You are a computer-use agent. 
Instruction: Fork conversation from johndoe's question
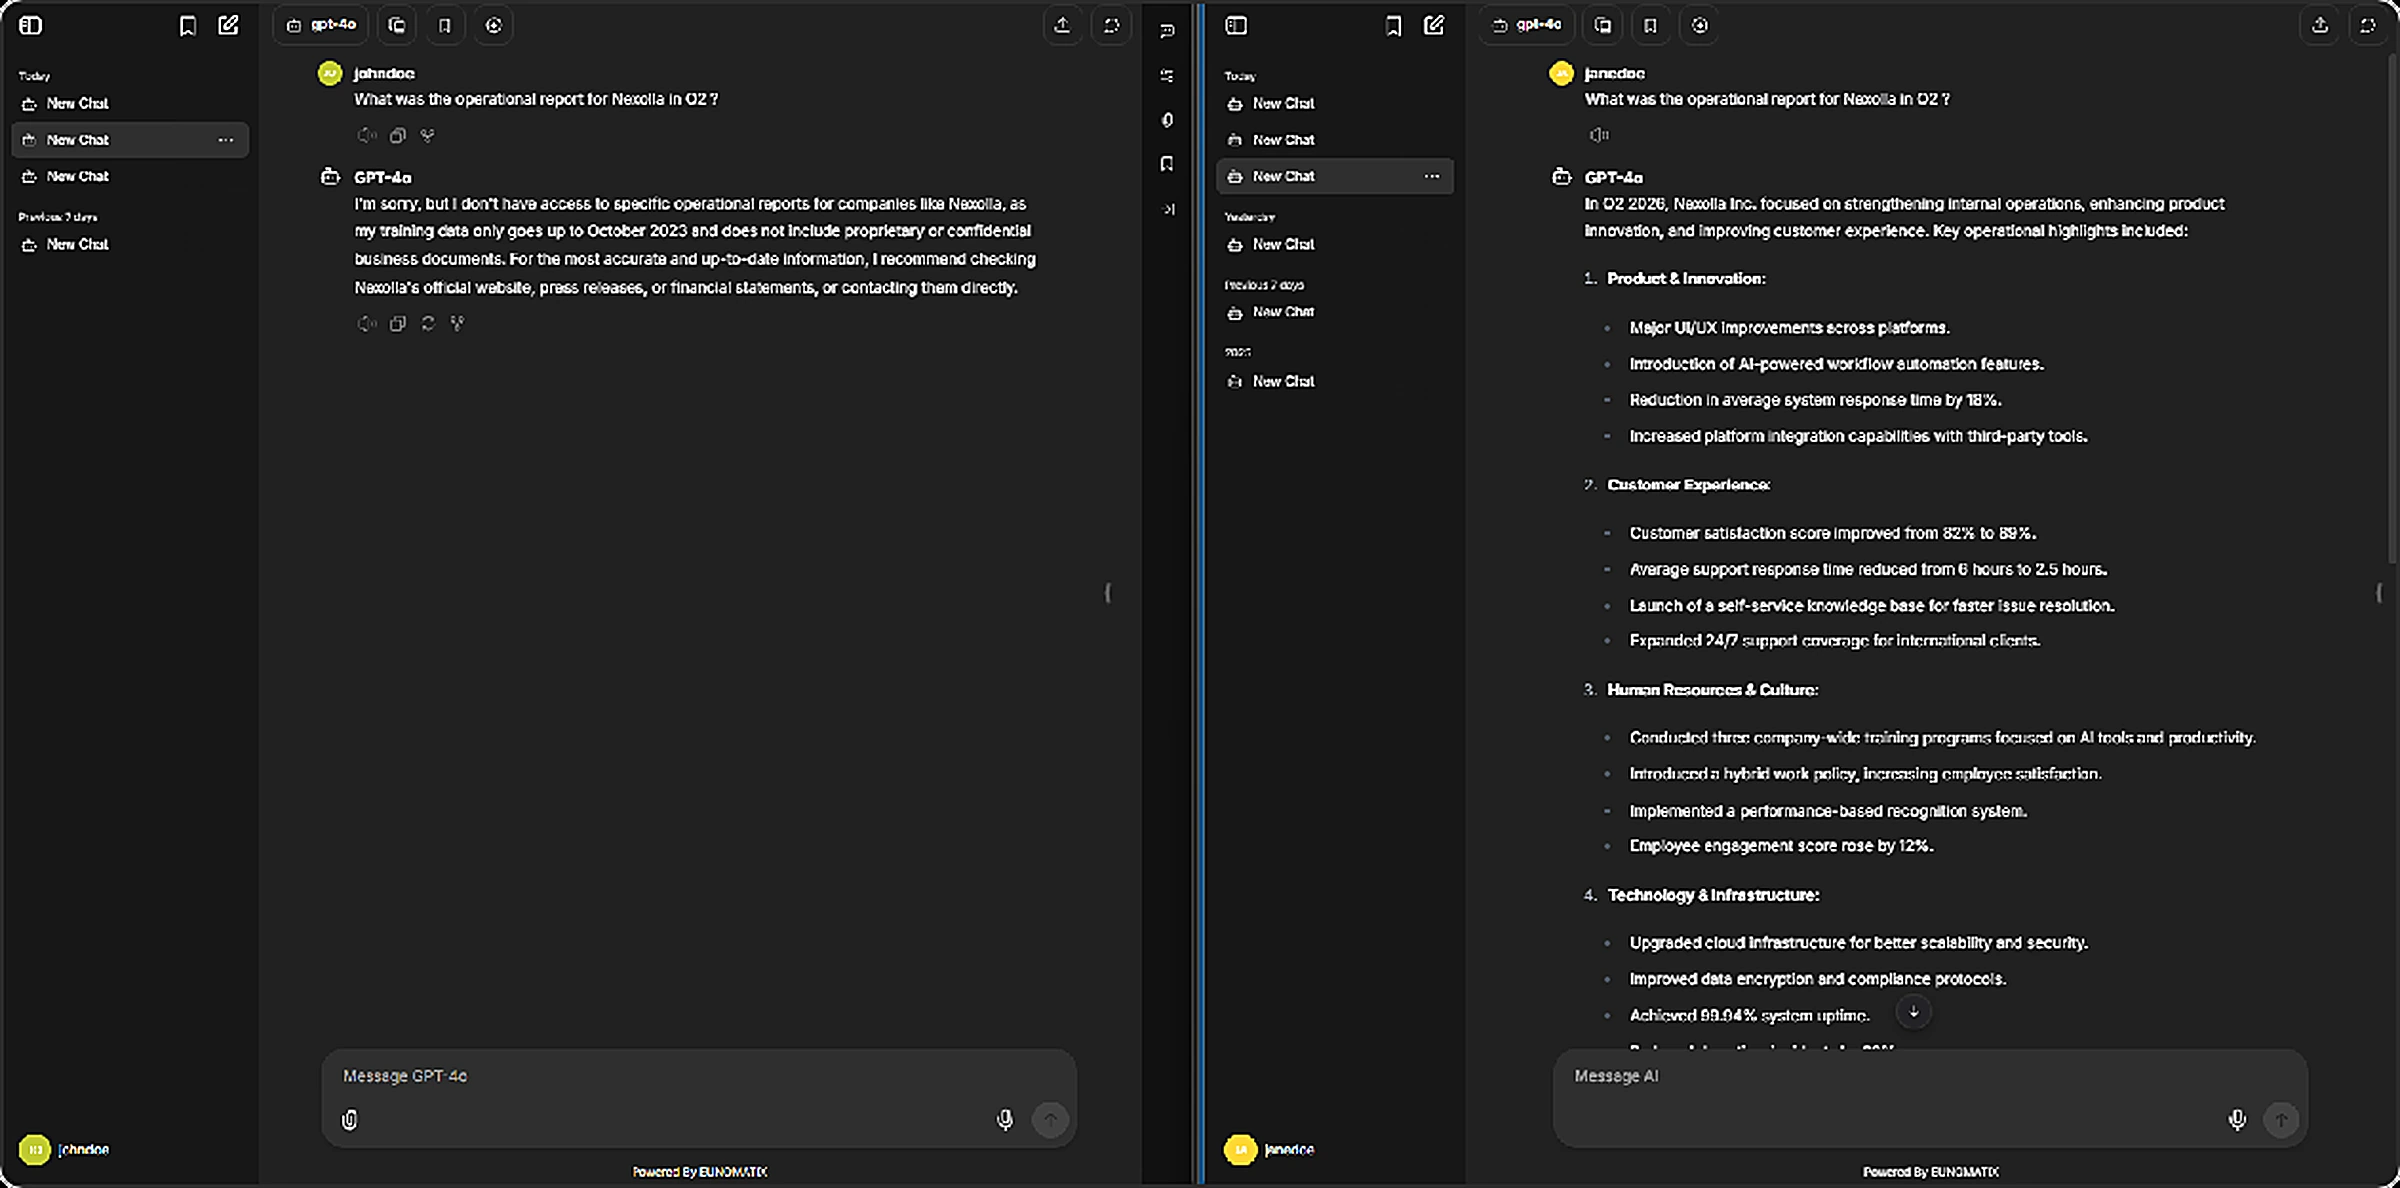point(428,135)
